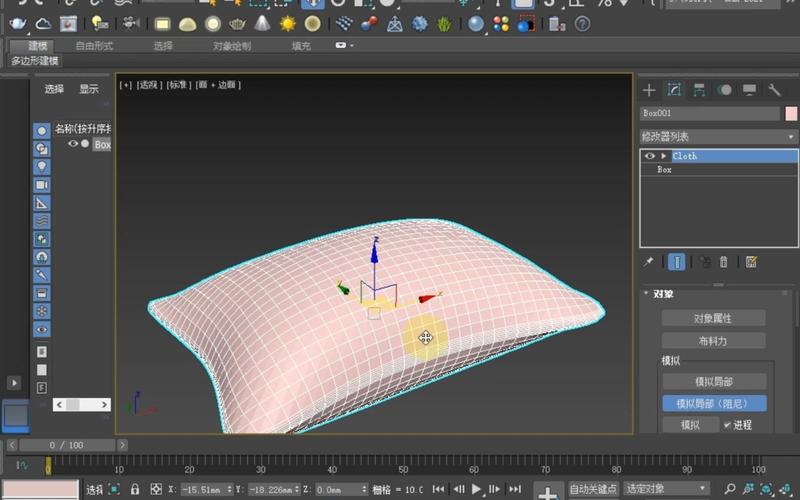Click the Box001 object color swatch
The image size is (800, 500).
pyautogui.click(x=791, y=113)
